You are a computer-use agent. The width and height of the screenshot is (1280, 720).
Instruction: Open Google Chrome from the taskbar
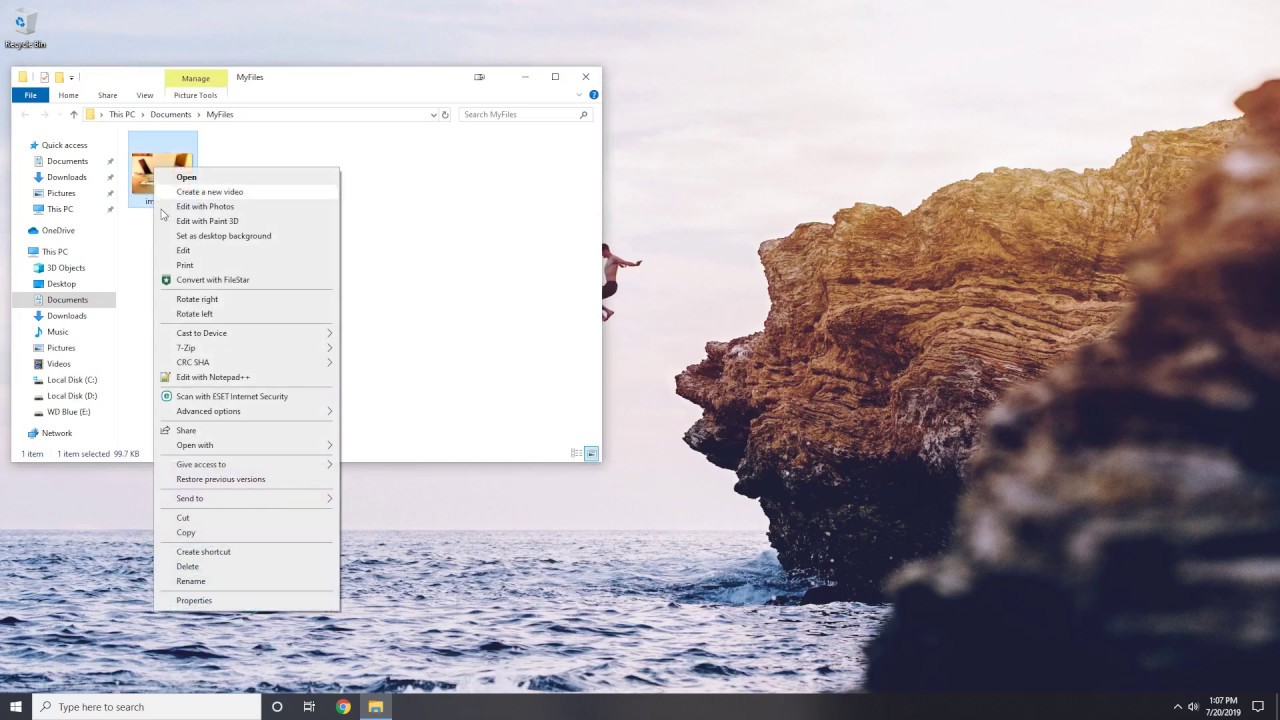[x=343, y=707]
